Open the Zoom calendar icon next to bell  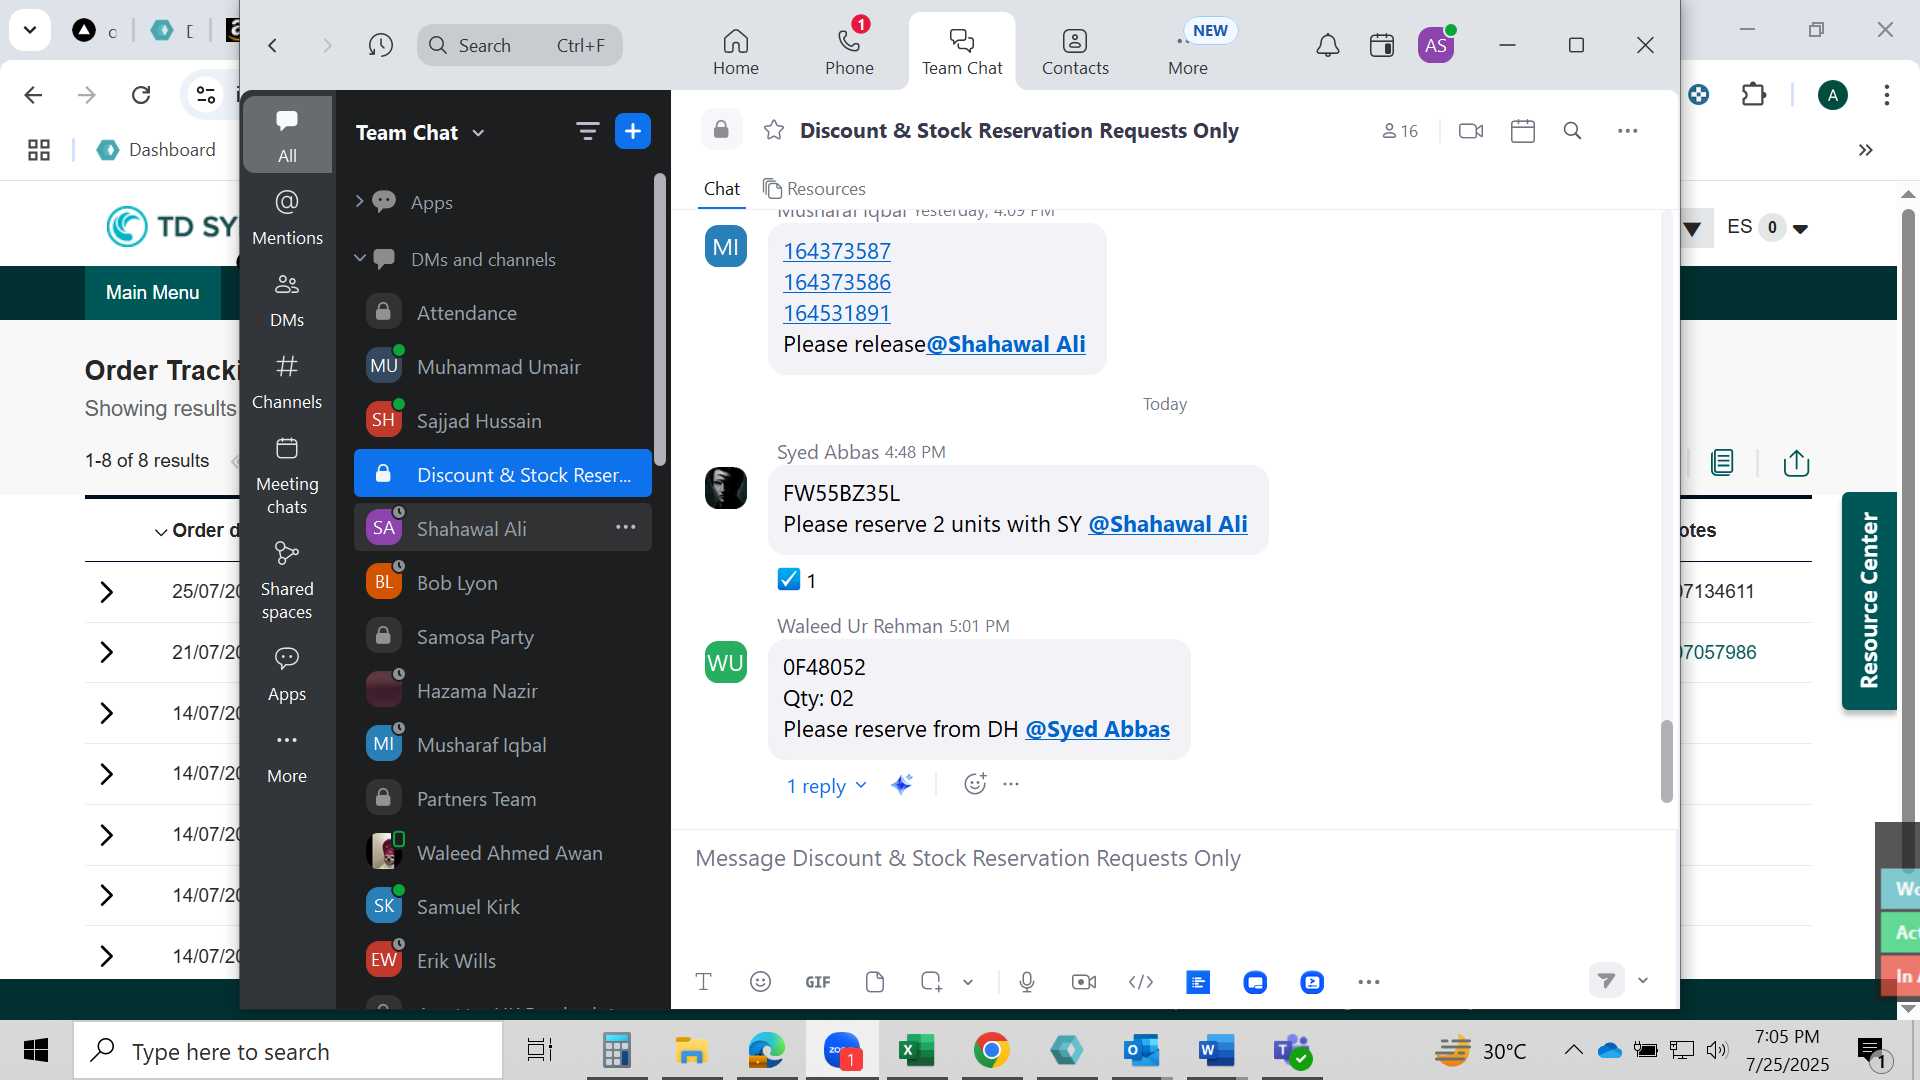[1381, 45]
